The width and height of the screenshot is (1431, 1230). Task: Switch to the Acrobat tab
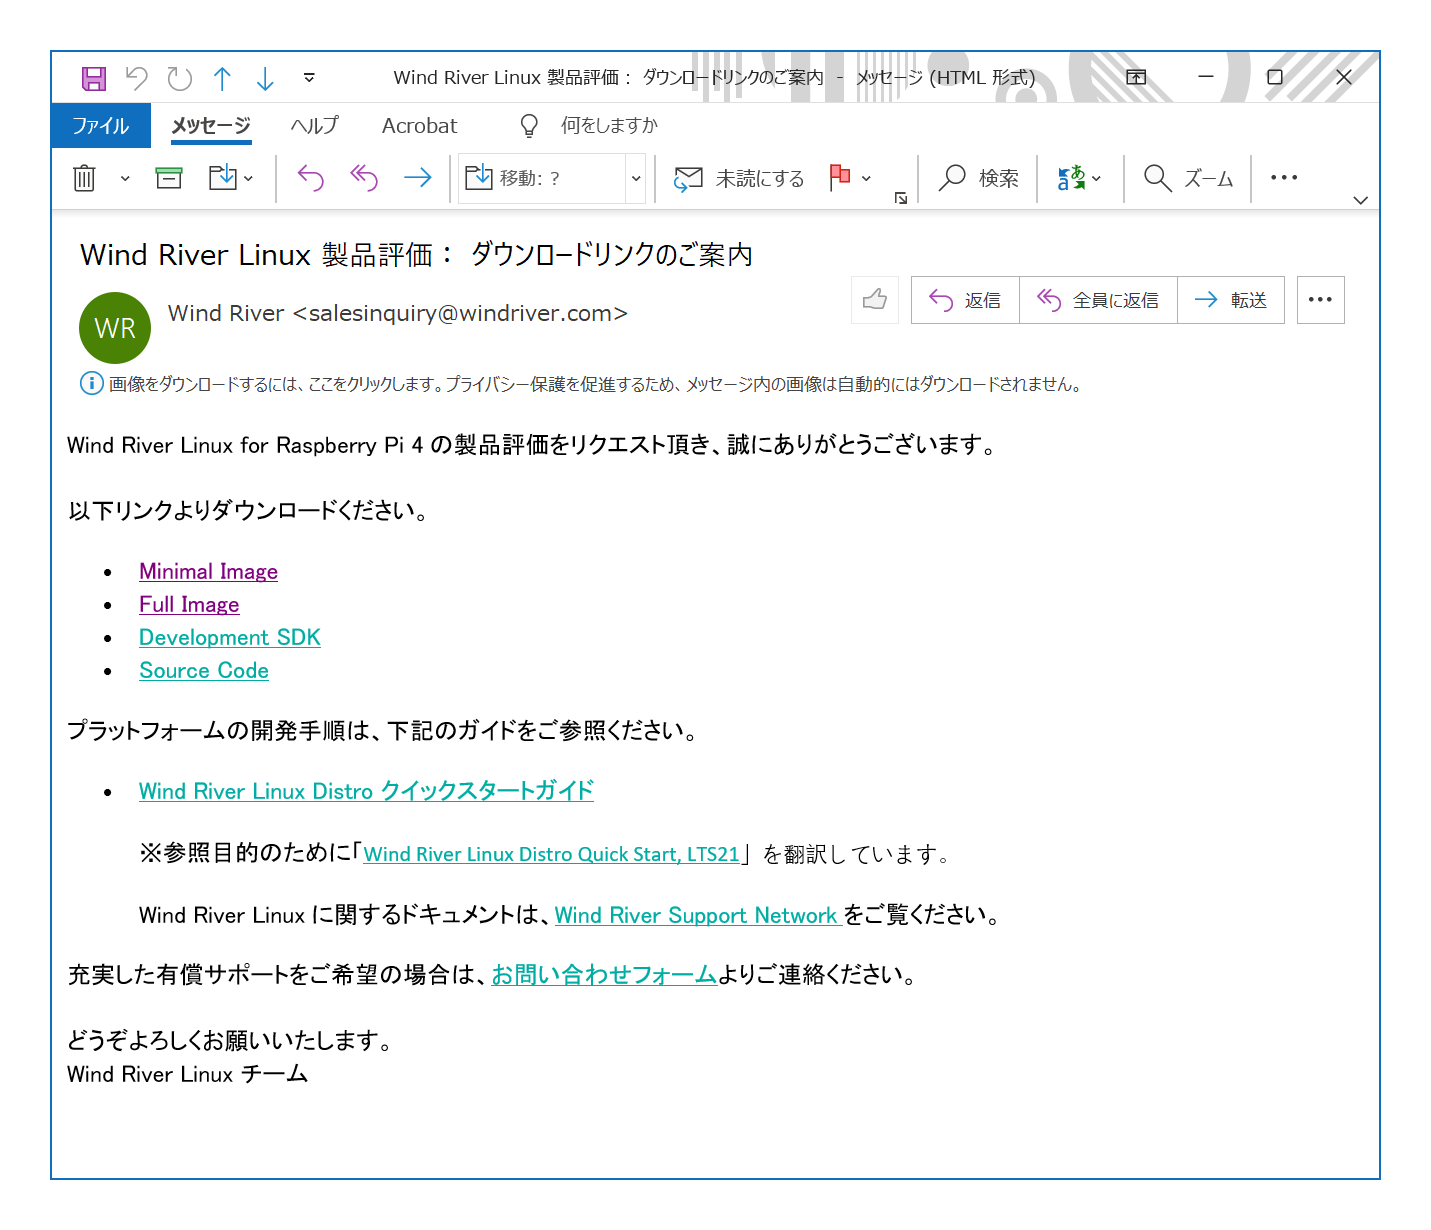[419, 126]
